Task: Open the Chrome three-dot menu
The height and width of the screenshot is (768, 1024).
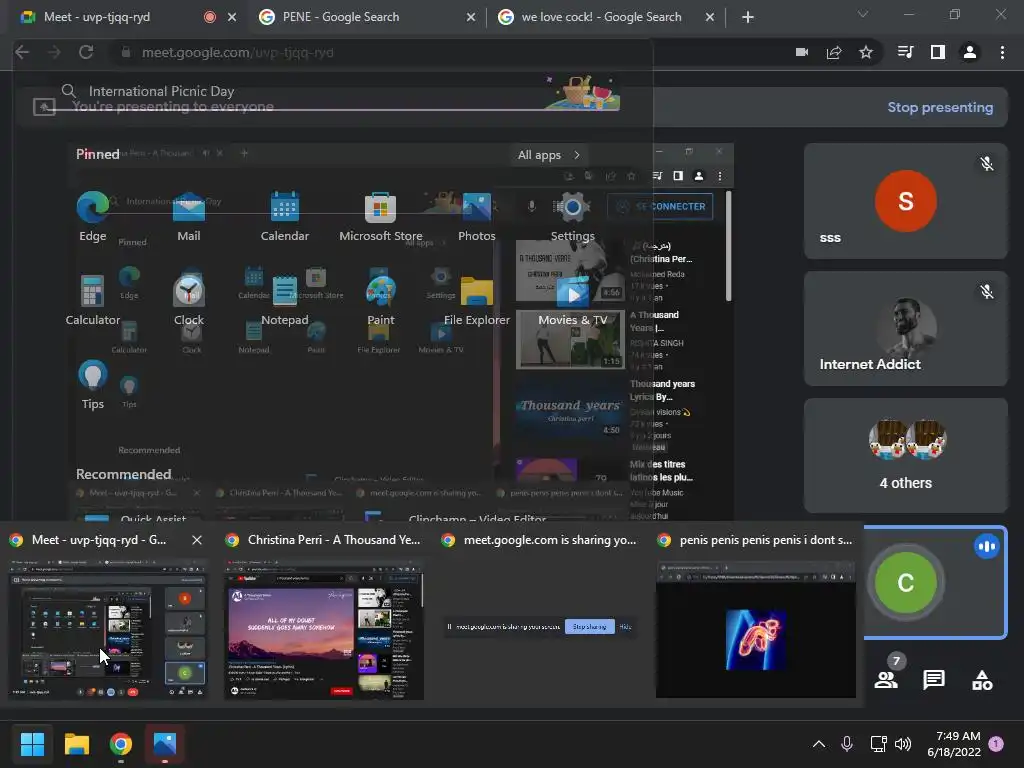Action: point(1002,52)
